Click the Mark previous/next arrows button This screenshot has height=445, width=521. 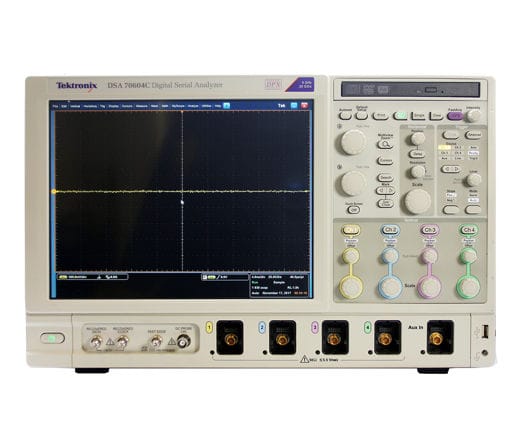(385, 191)
